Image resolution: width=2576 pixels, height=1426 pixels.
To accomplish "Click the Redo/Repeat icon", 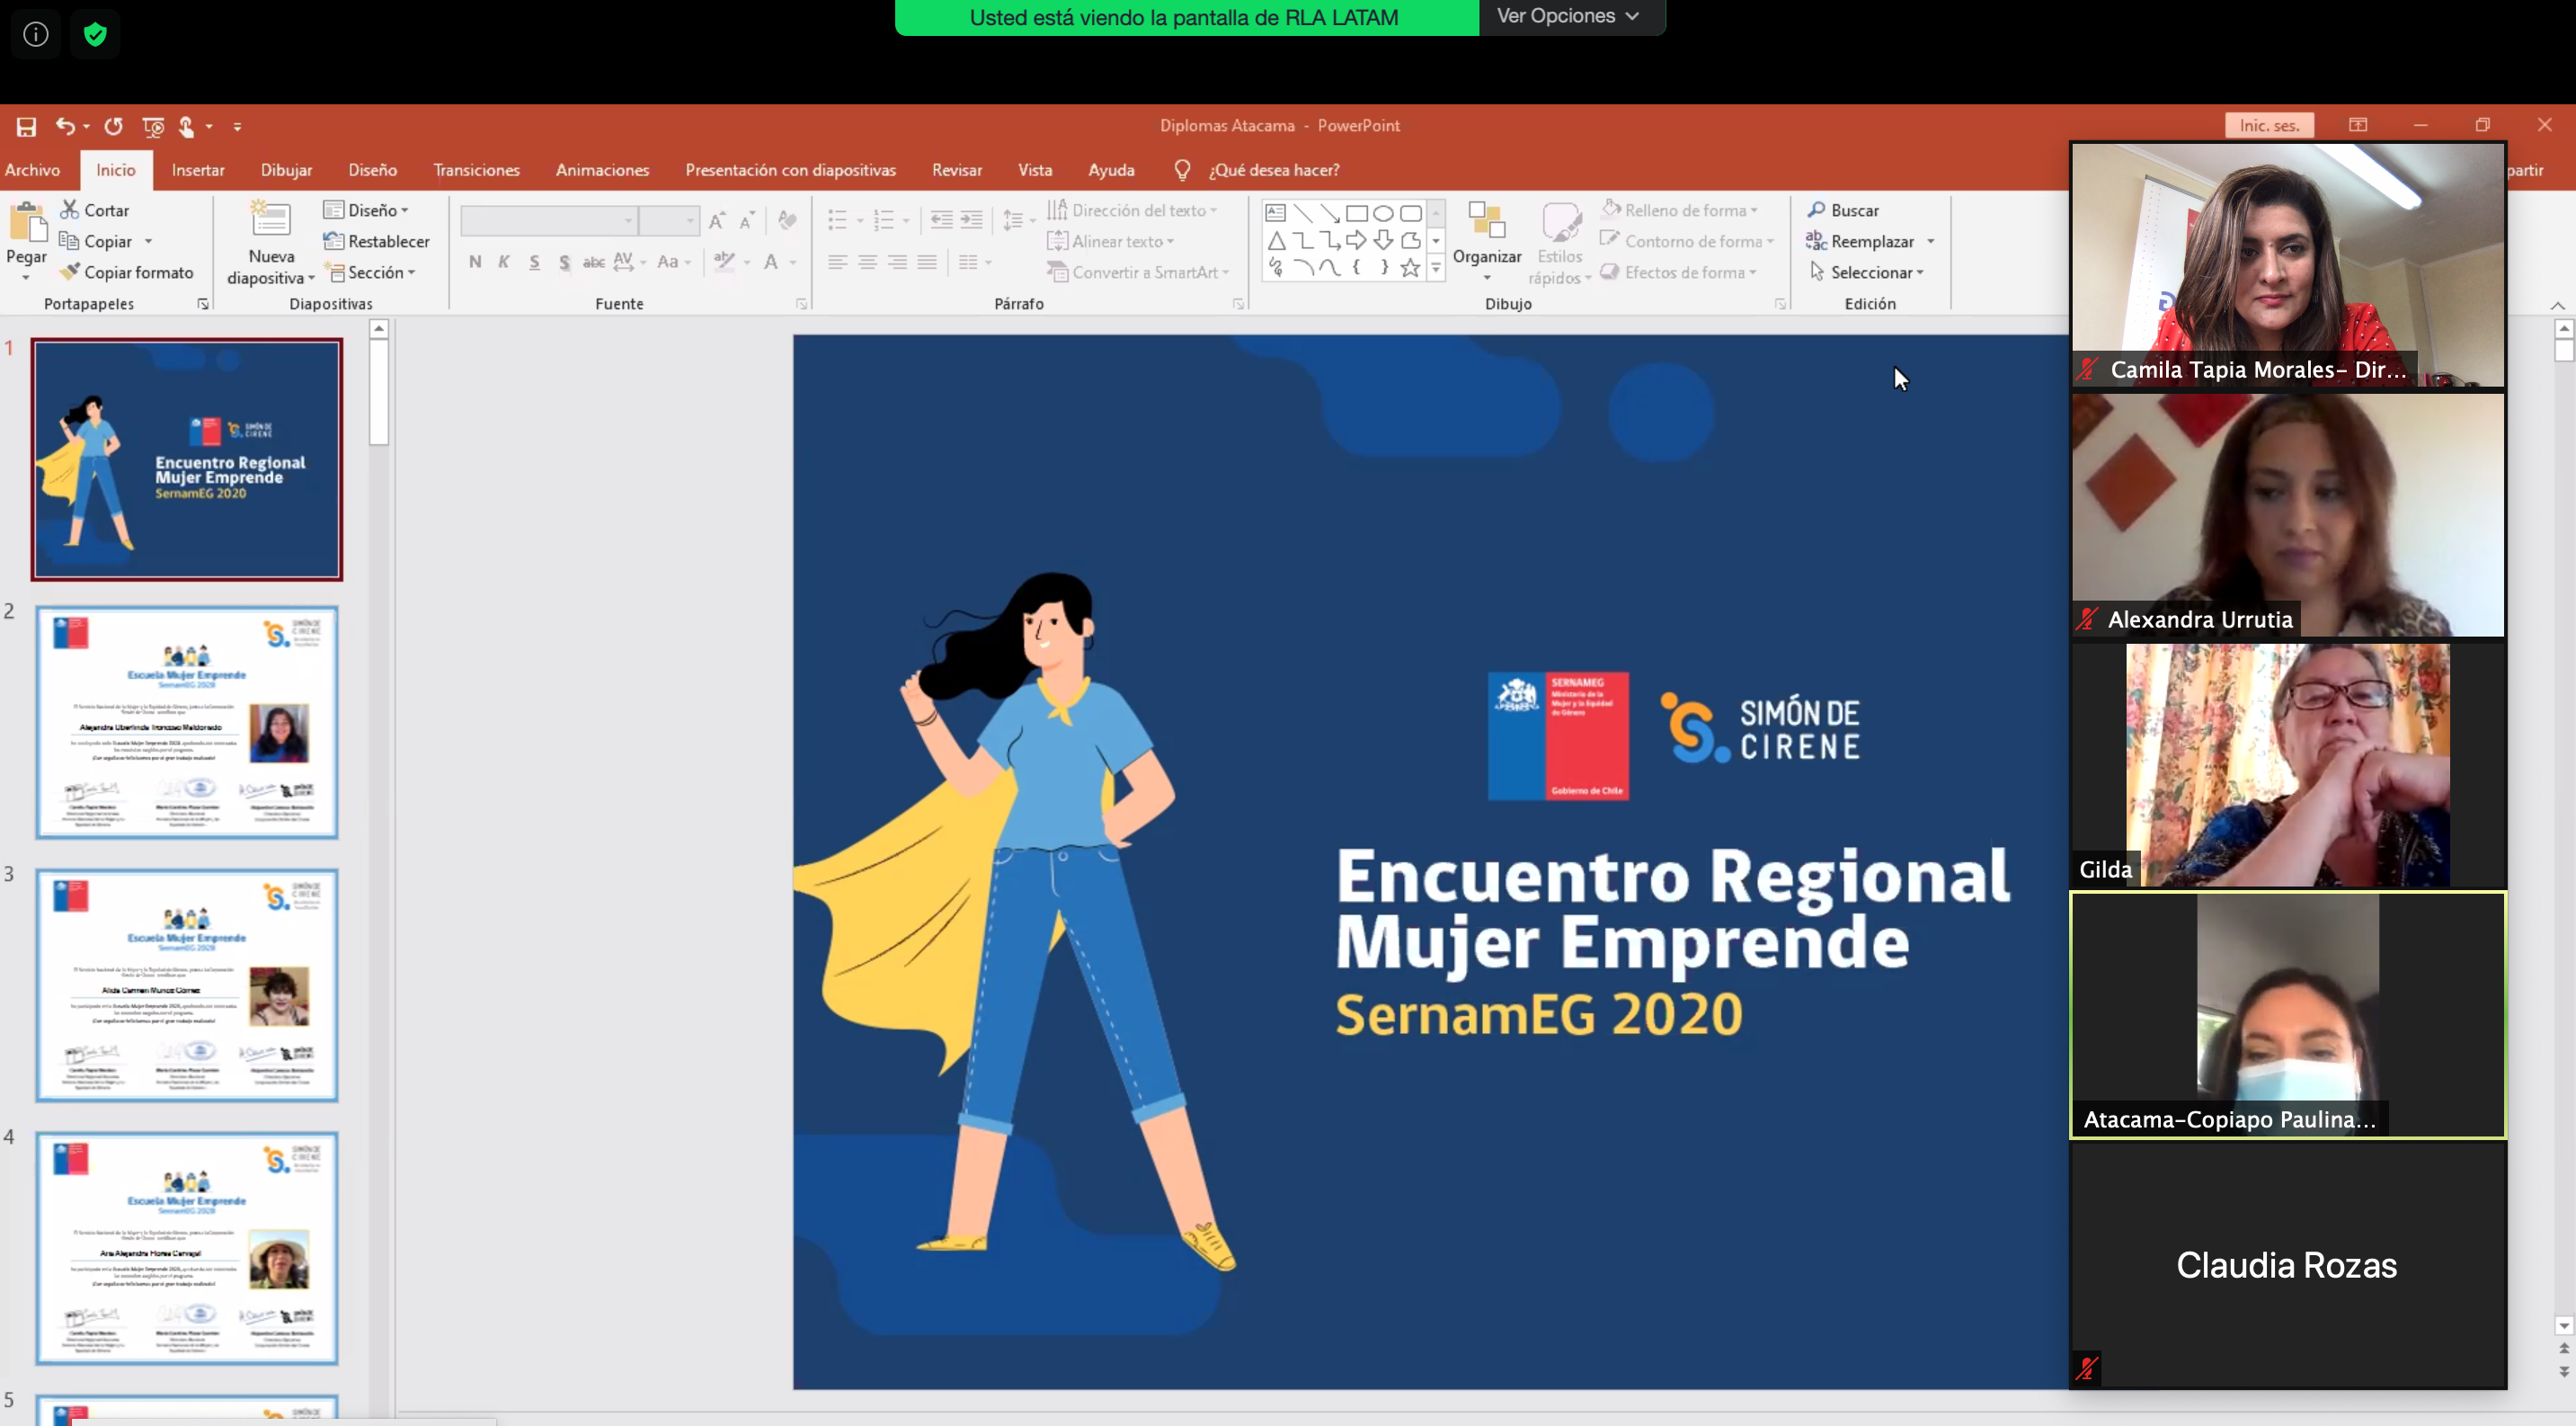I will 114,126.
